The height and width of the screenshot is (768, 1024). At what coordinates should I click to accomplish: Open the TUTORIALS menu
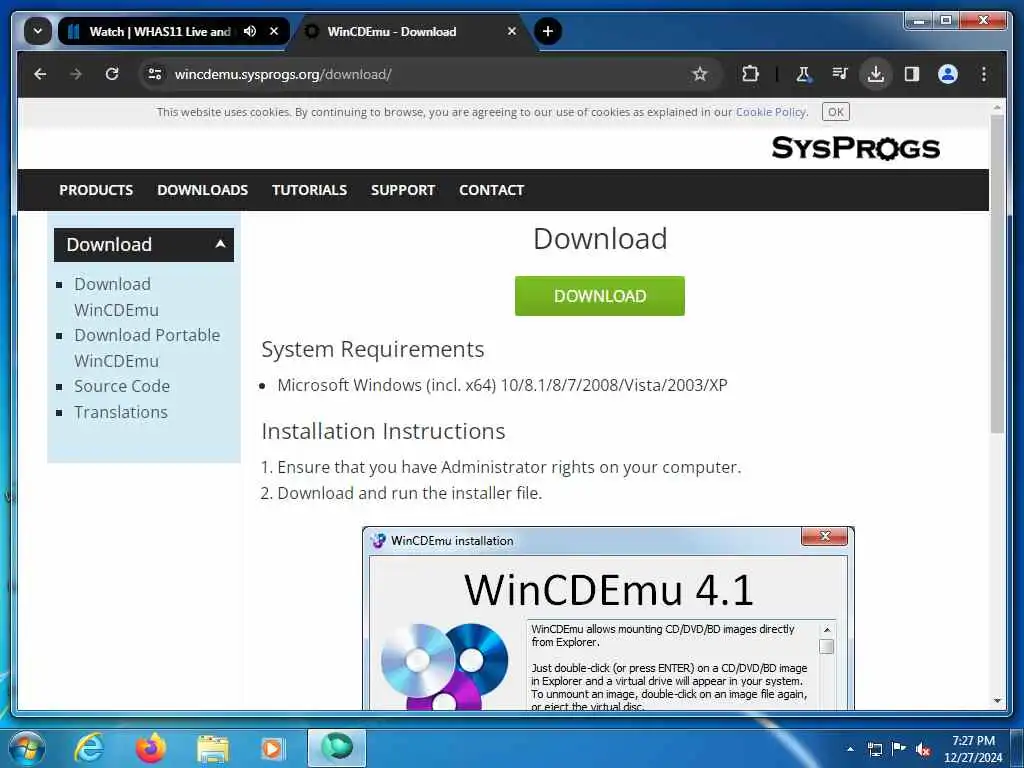click(310, 190)
